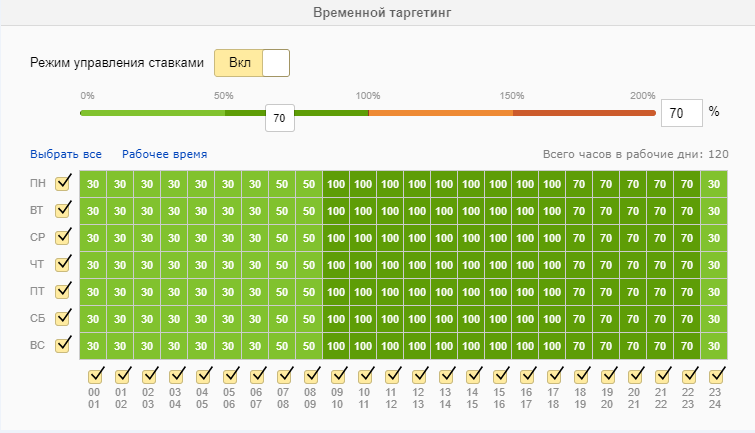This screenshot has height=433, width=755.
Task: Toggle the 07-08 hour column checkbox
Action: coord(284,375)
